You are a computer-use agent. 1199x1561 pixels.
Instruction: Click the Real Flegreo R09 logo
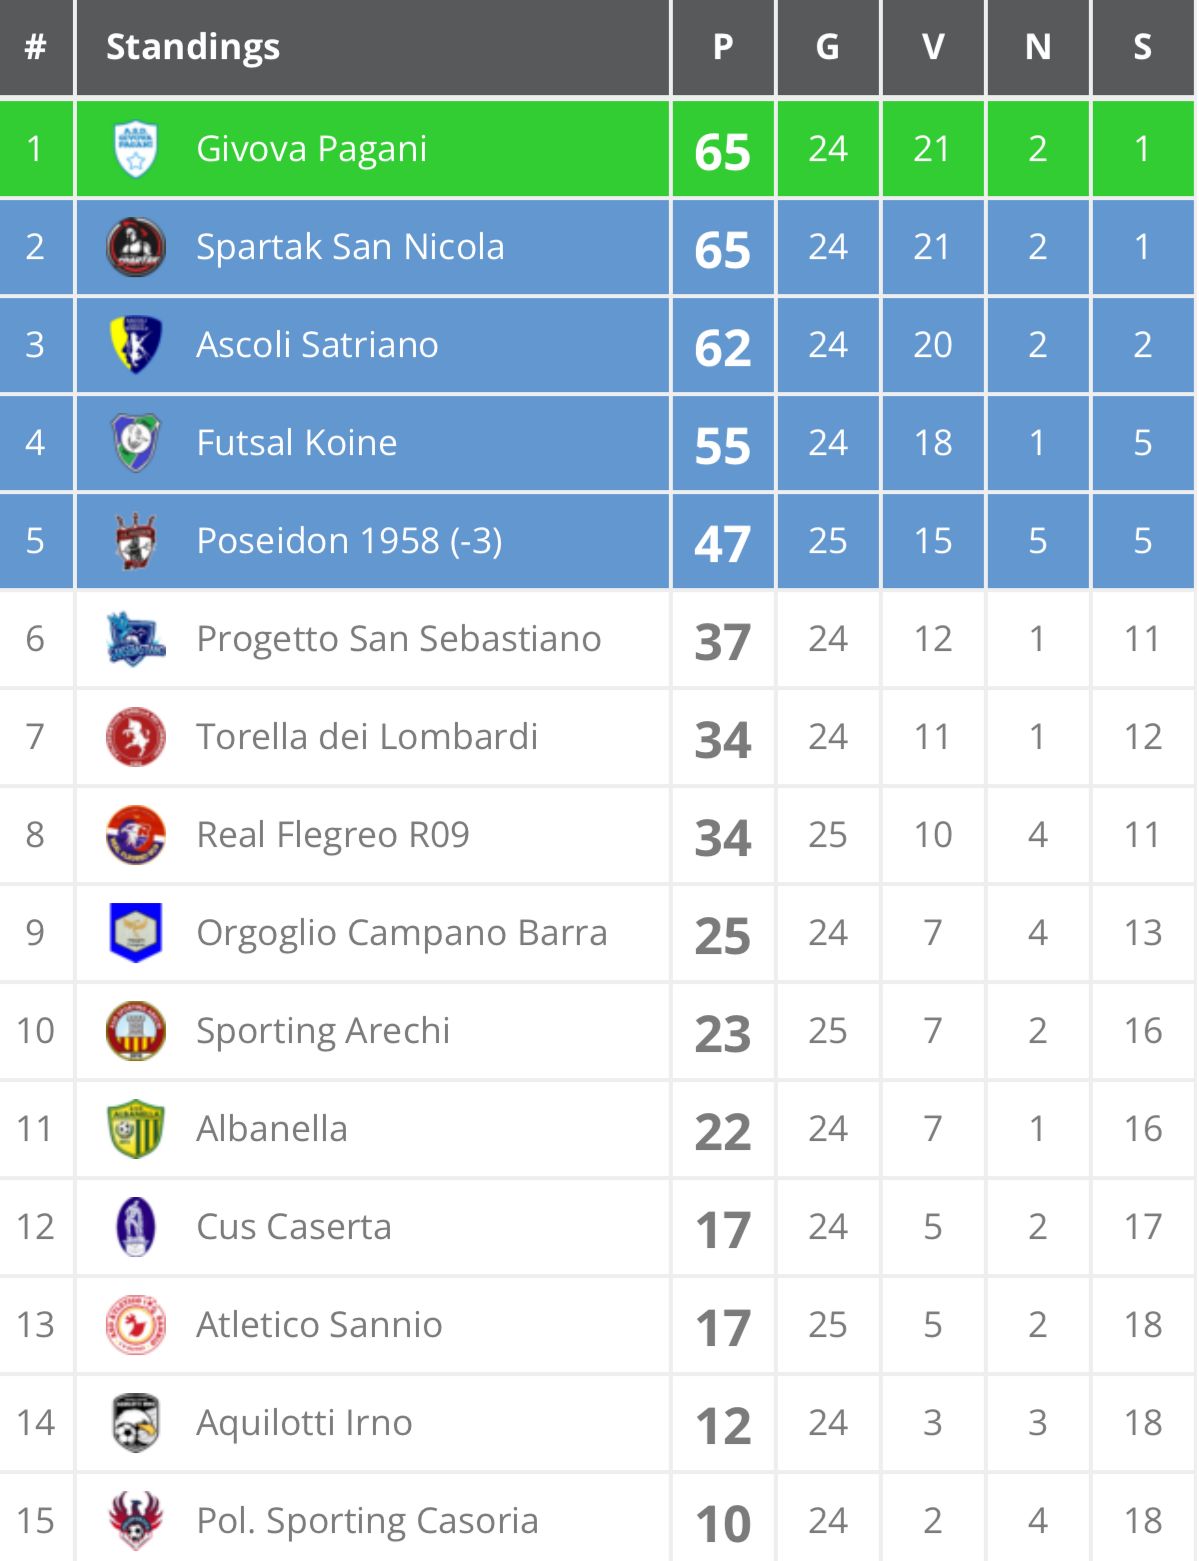pyautogui.click(x=136, y=835)
